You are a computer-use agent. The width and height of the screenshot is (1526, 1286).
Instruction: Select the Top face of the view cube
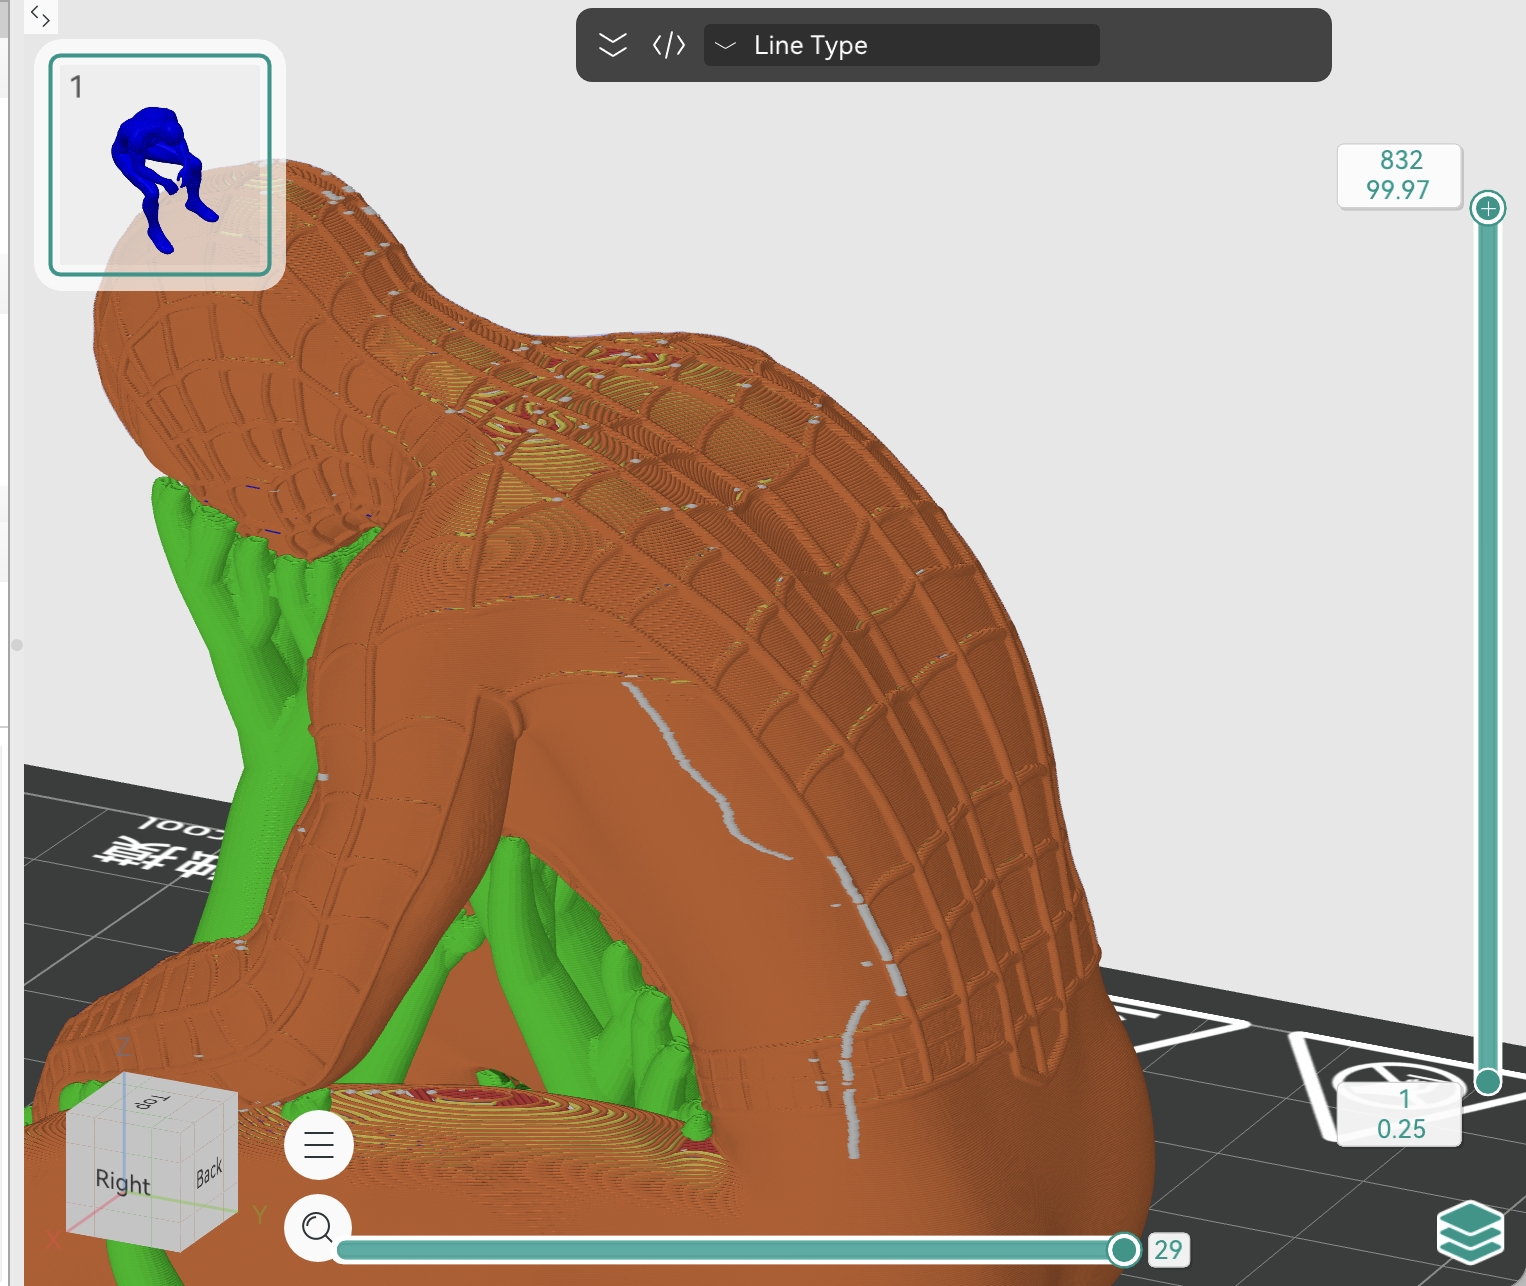tap(152, 1101)
